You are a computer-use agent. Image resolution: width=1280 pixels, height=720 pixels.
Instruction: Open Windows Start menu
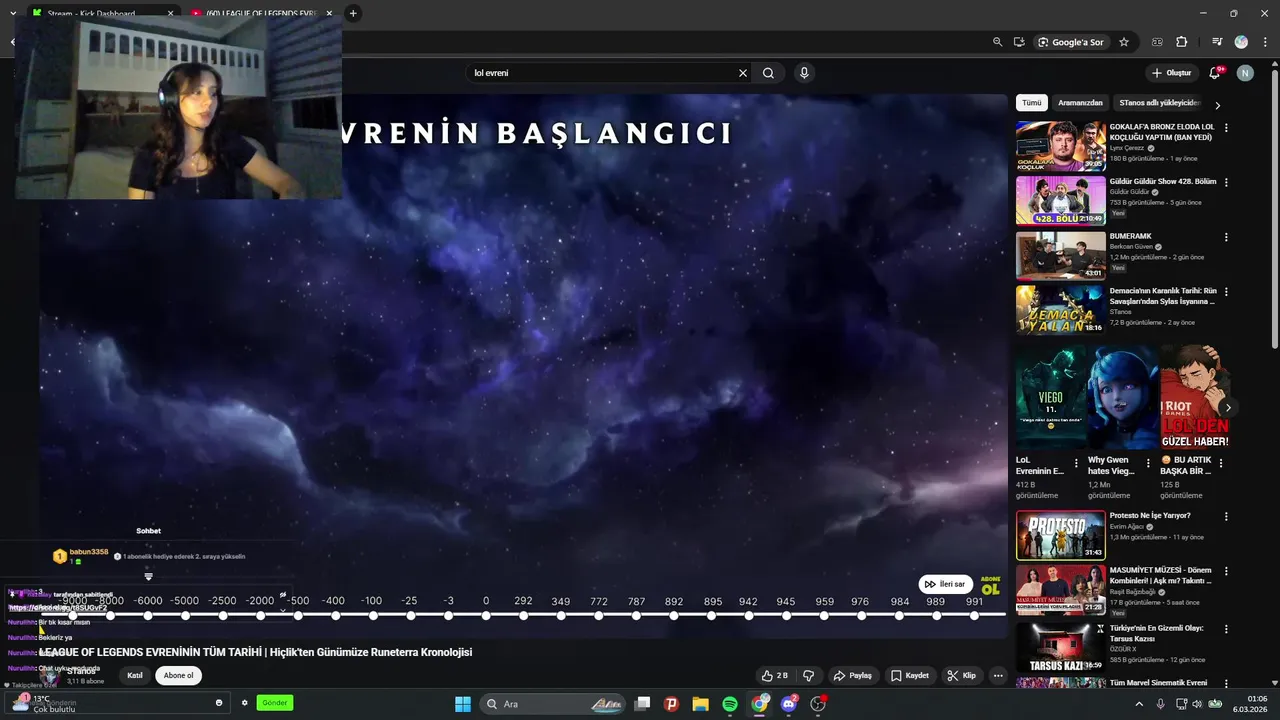coord(463,704)
